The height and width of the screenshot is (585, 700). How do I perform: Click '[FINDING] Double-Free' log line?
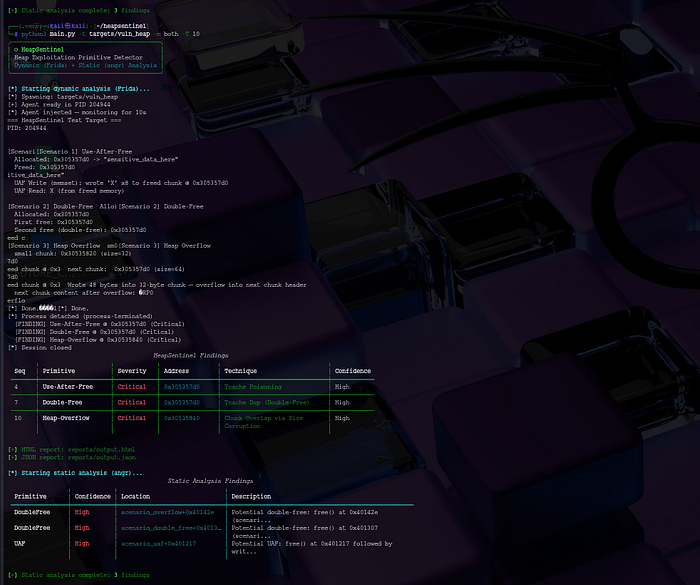click(x=94, y=332)
